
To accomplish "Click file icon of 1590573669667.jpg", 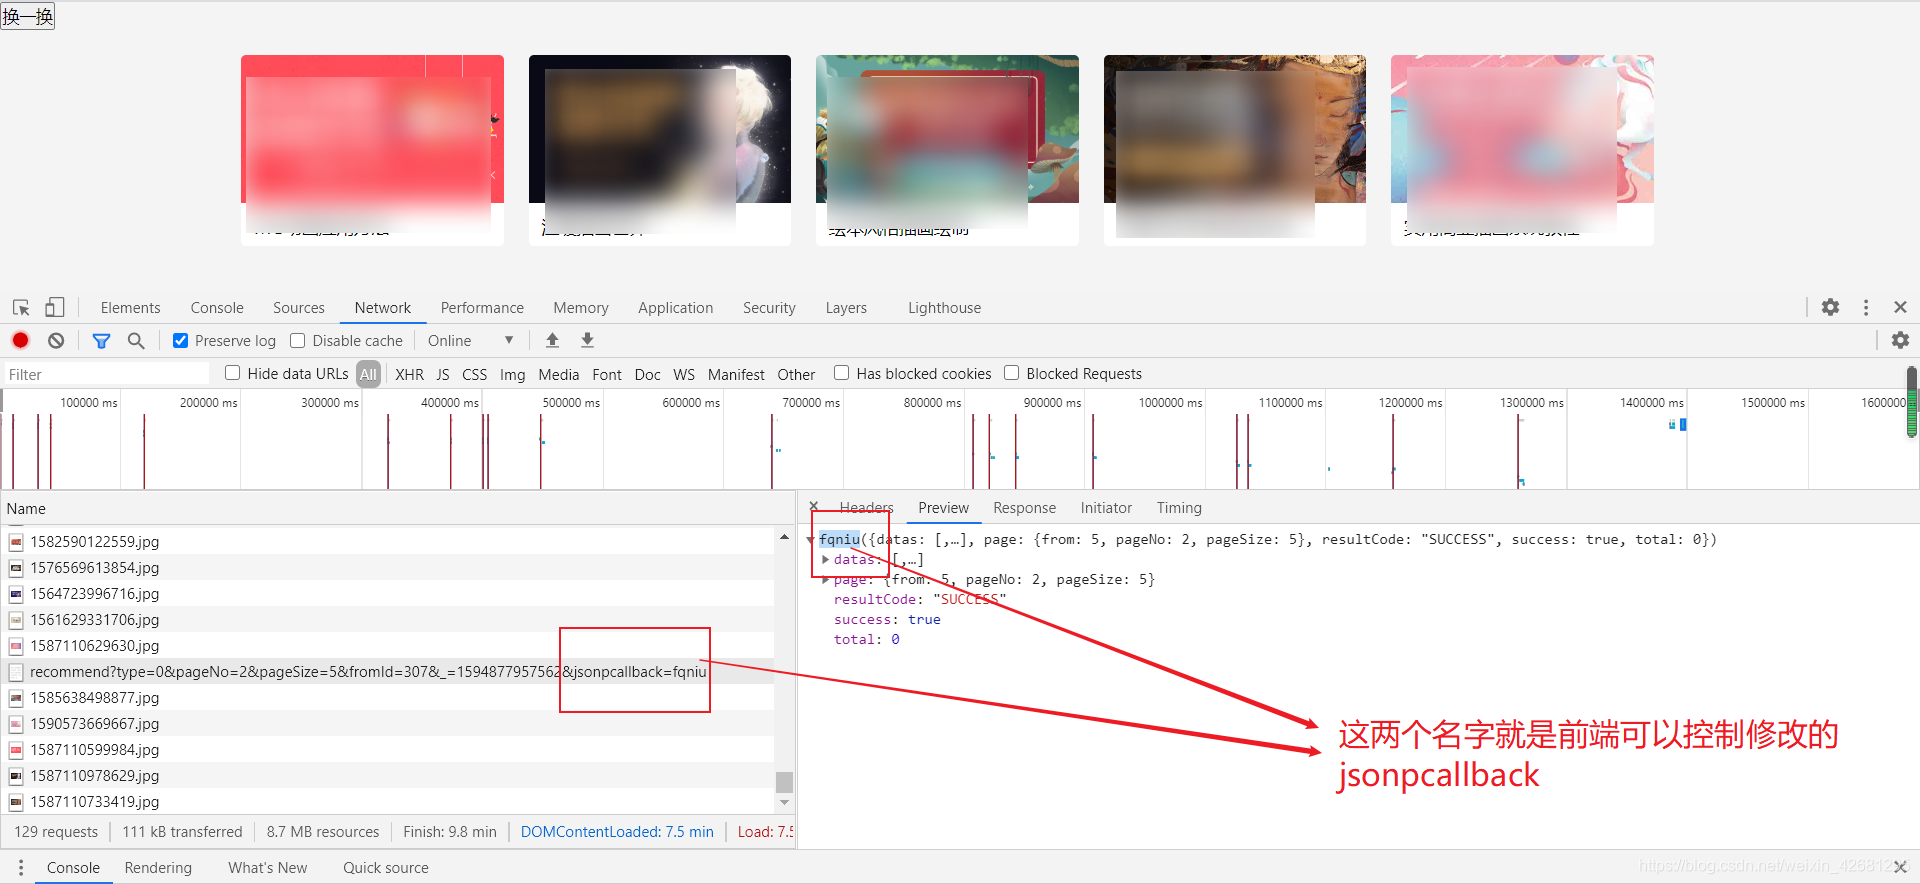I will (16, 724).
